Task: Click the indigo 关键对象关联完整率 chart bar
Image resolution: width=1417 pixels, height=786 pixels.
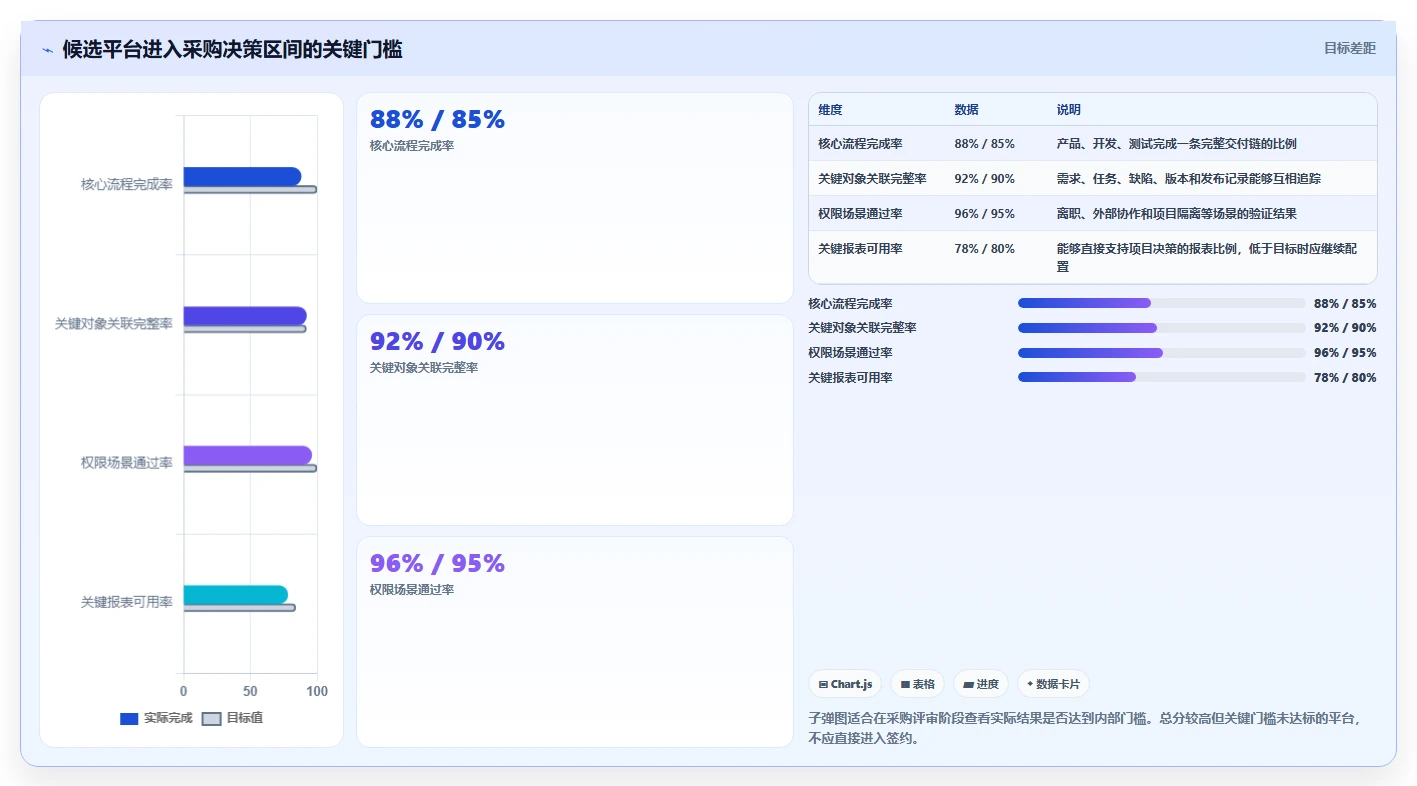Action: pyautogui.click(x=245, y=316)
